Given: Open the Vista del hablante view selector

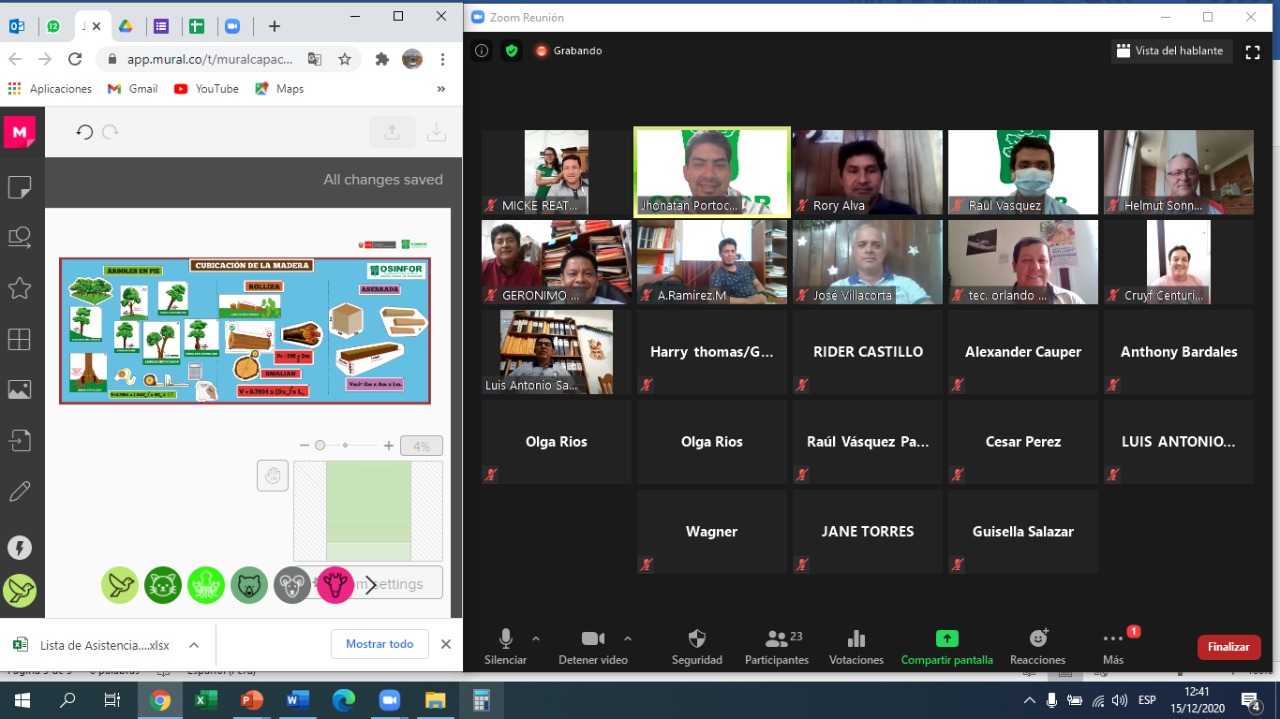Looking at the screenshot, I should (x=1170, y=51).
